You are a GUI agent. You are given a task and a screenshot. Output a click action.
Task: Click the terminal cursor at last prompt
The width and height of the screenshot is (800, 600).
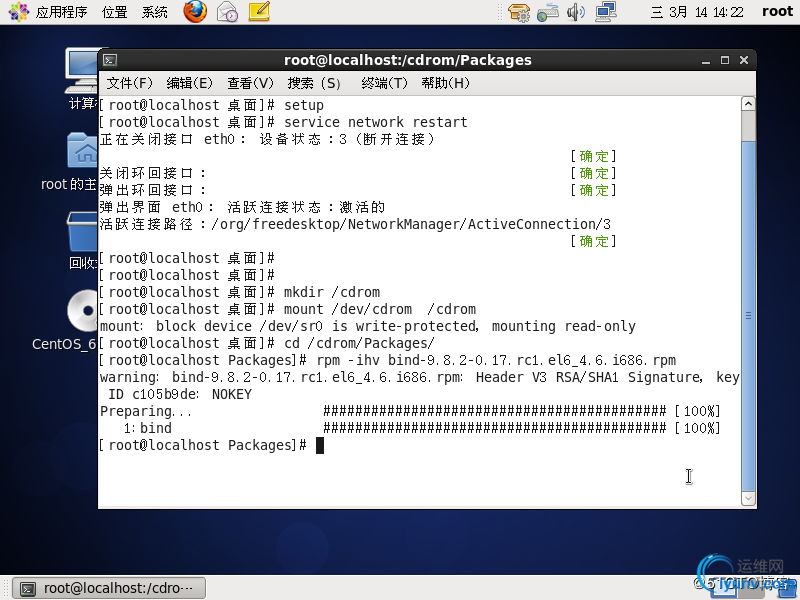coord(320,445)
